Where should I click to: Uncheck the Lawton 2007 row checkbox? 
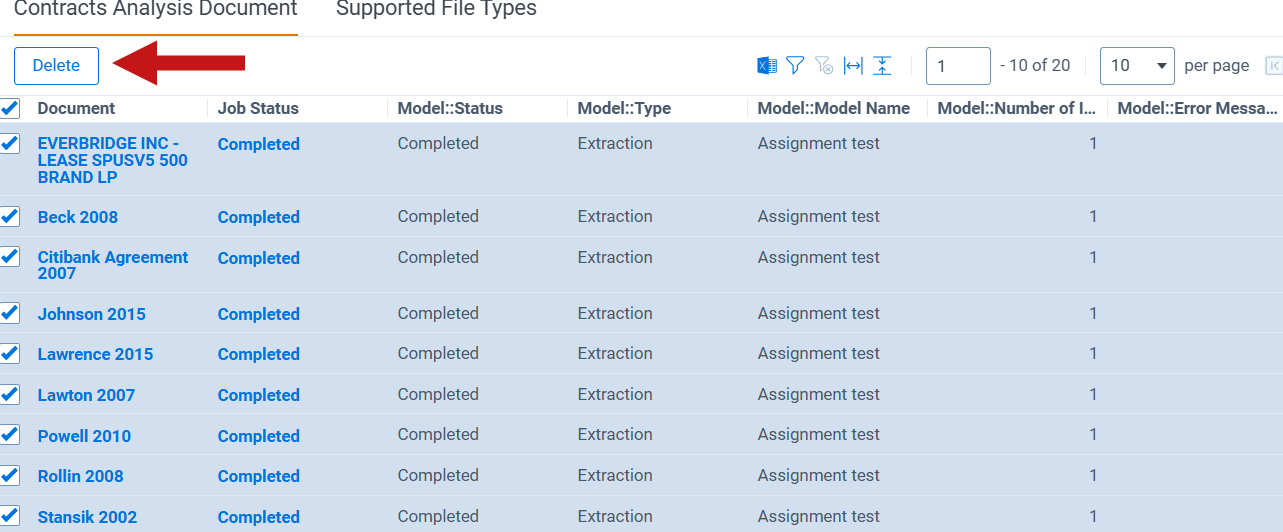(x=9, y=394)
